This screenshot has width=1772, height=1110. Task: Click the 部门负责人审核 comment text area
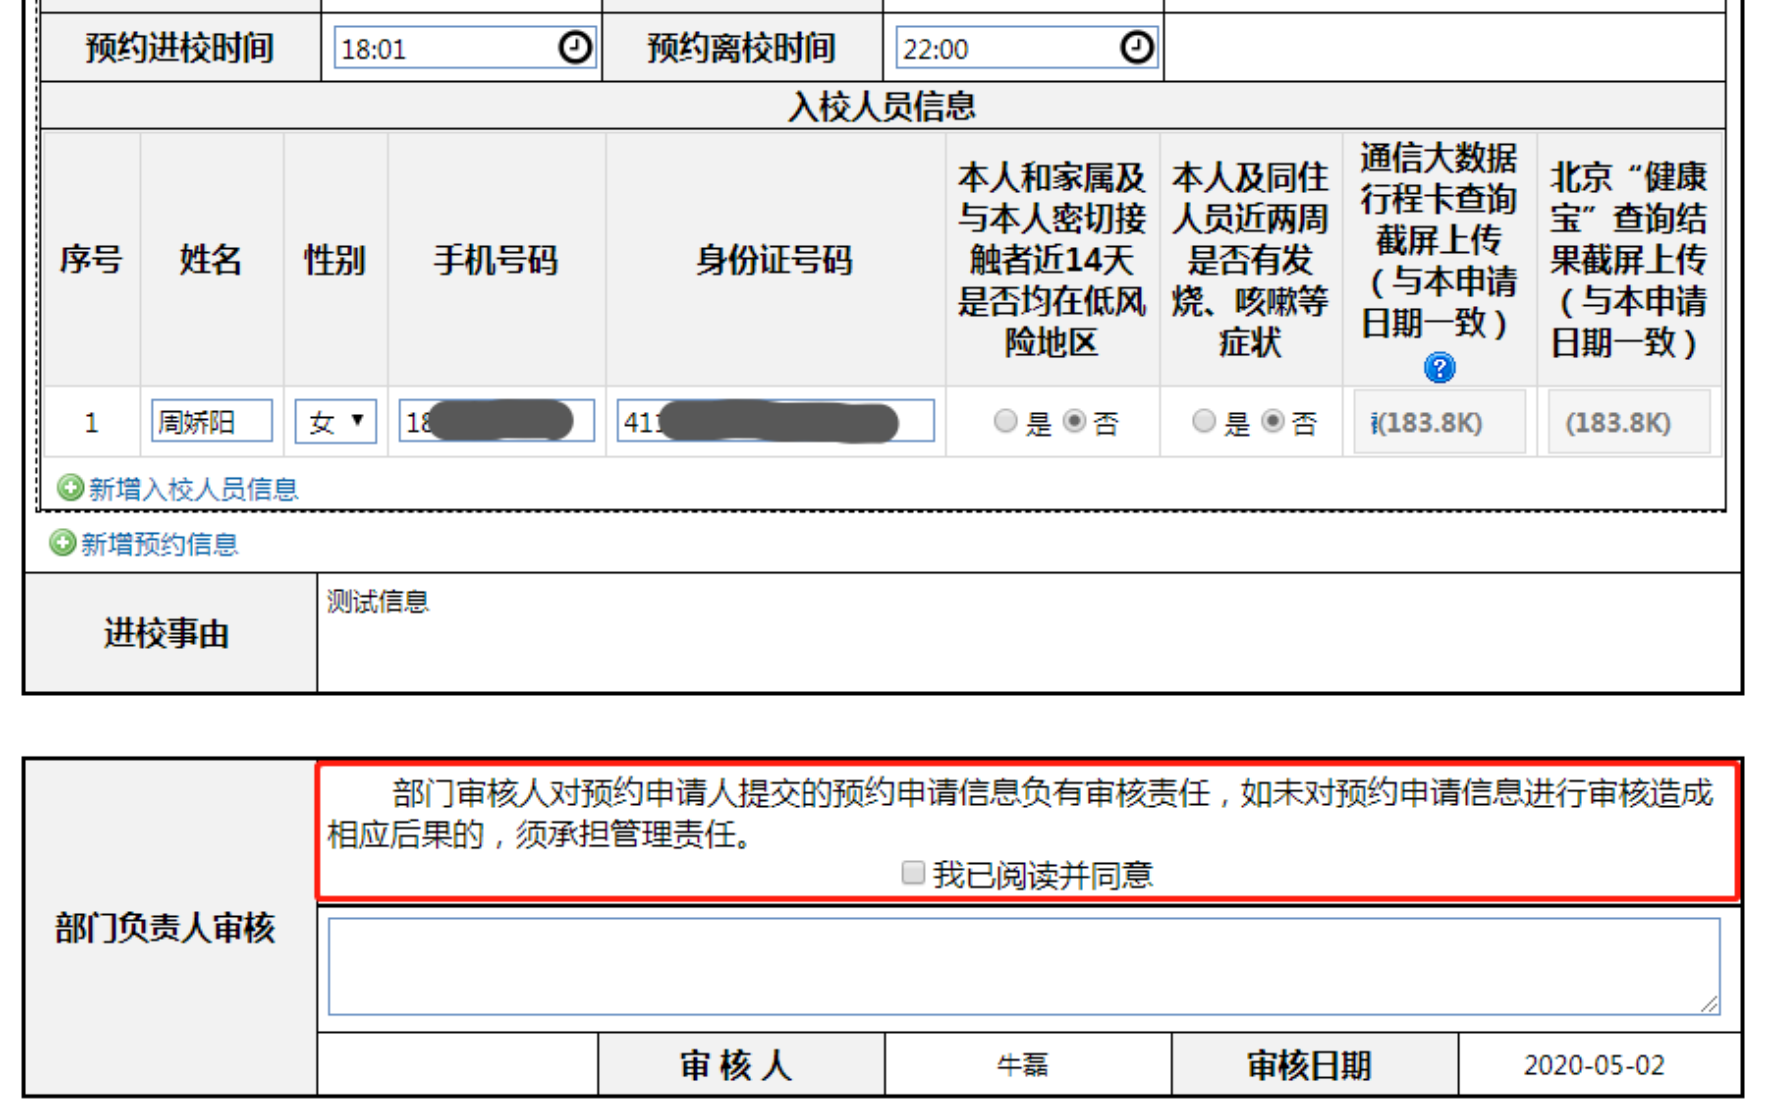[x=1023, y=966]
